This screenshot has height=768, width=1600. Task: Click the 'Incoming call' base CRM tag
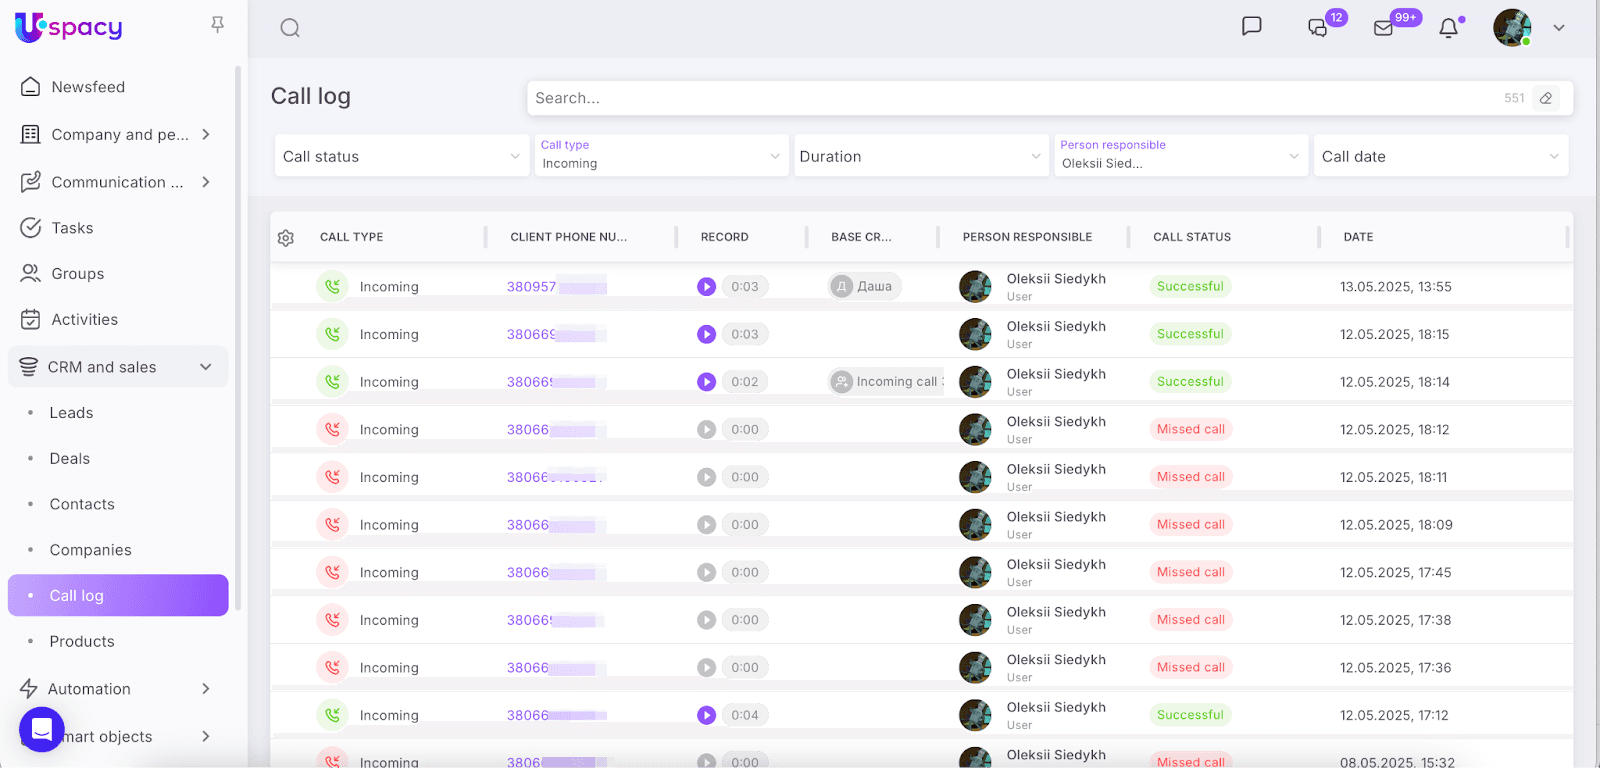click(x=888, y=382)
